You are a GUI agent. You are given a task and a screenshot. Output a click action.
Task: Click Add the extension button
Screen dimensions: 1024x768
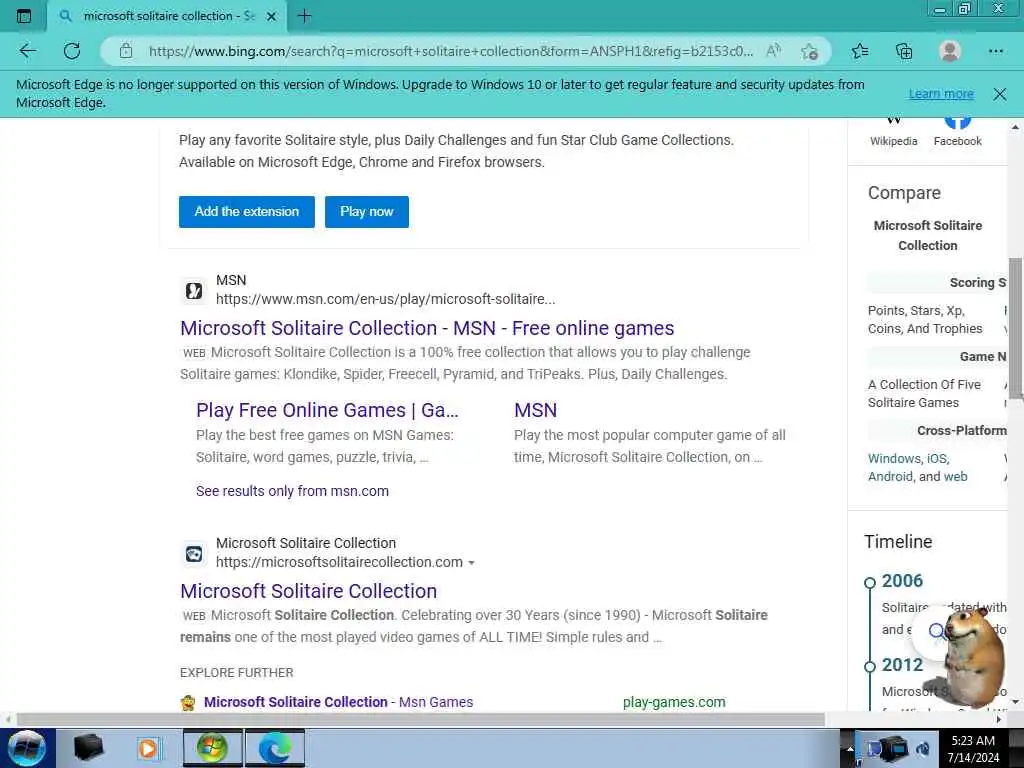(247, 212)
